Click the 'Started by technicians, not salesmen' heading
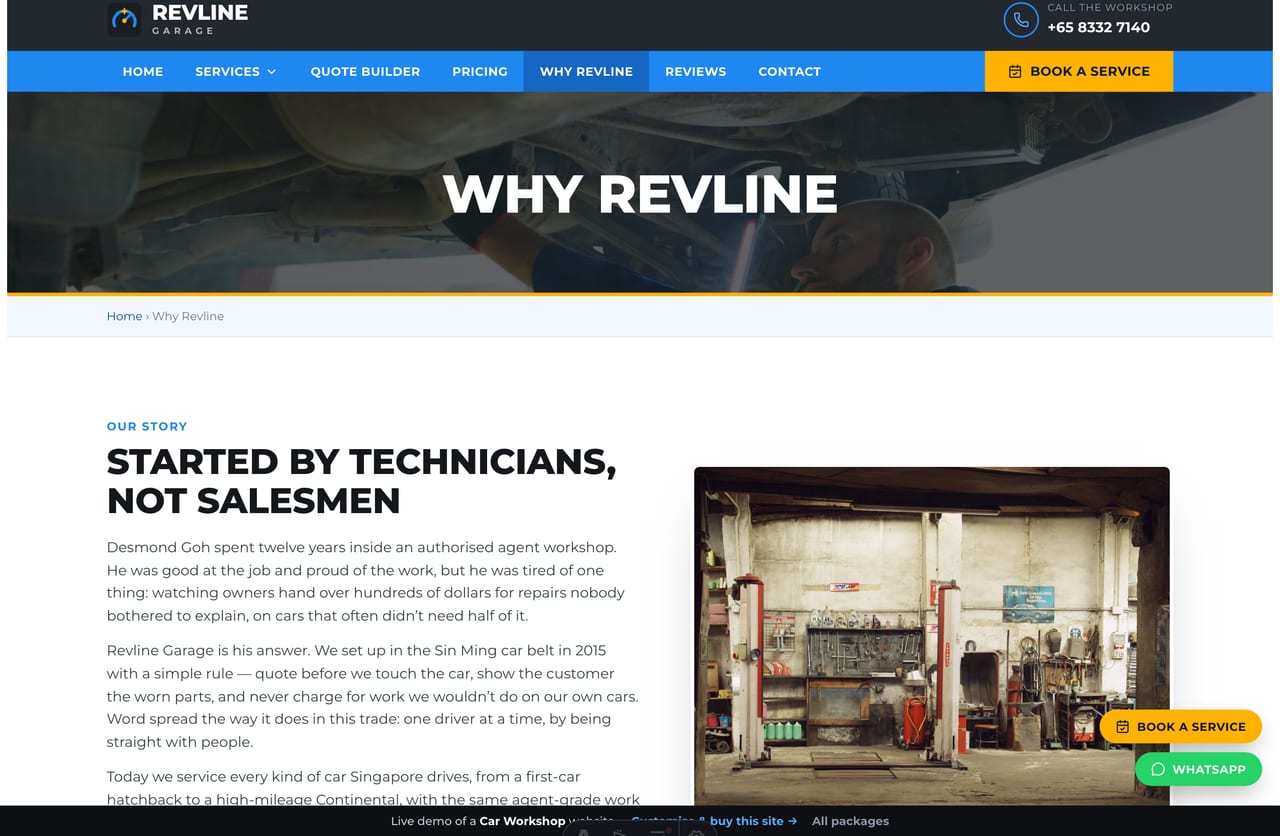Image resolution: width=1280 pixels, height=836 pixels. click(x=361, y=480)
